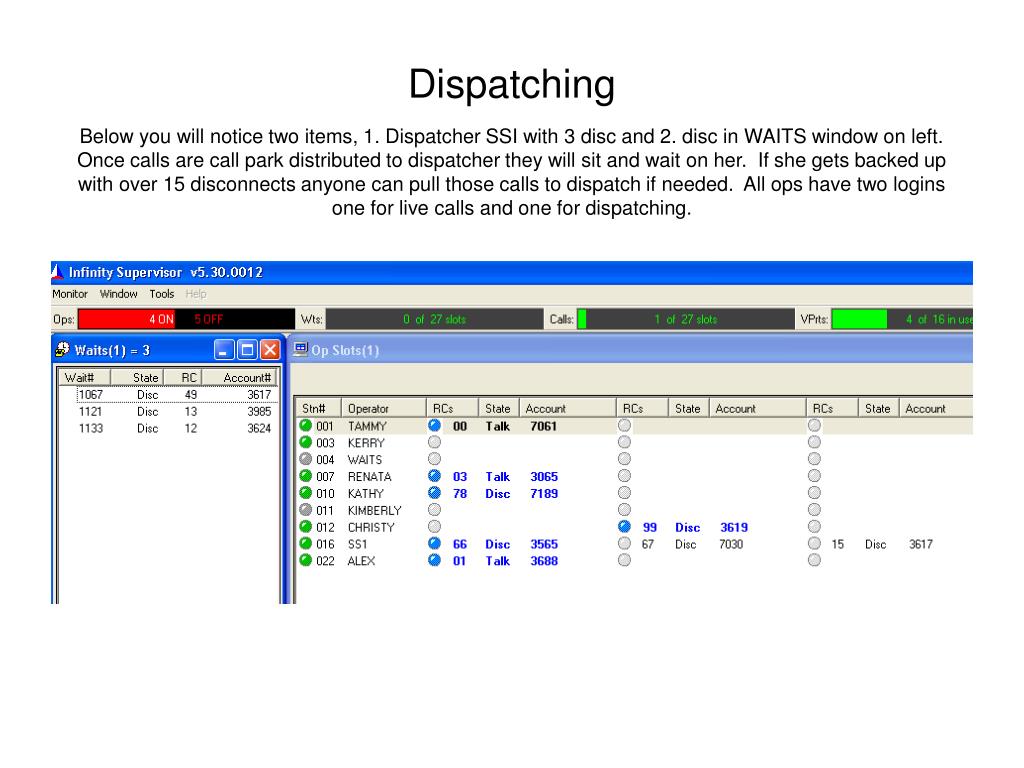Sort Waits list by State column header

136,377
